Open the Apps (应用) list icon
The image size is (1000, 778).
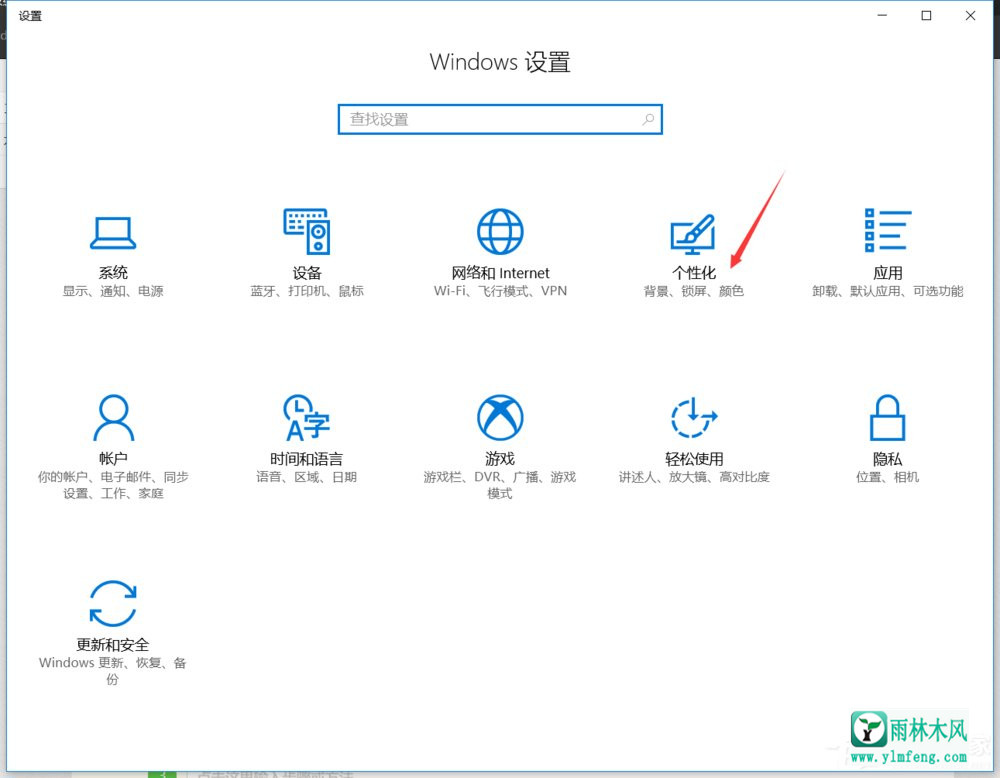point(888,230)
